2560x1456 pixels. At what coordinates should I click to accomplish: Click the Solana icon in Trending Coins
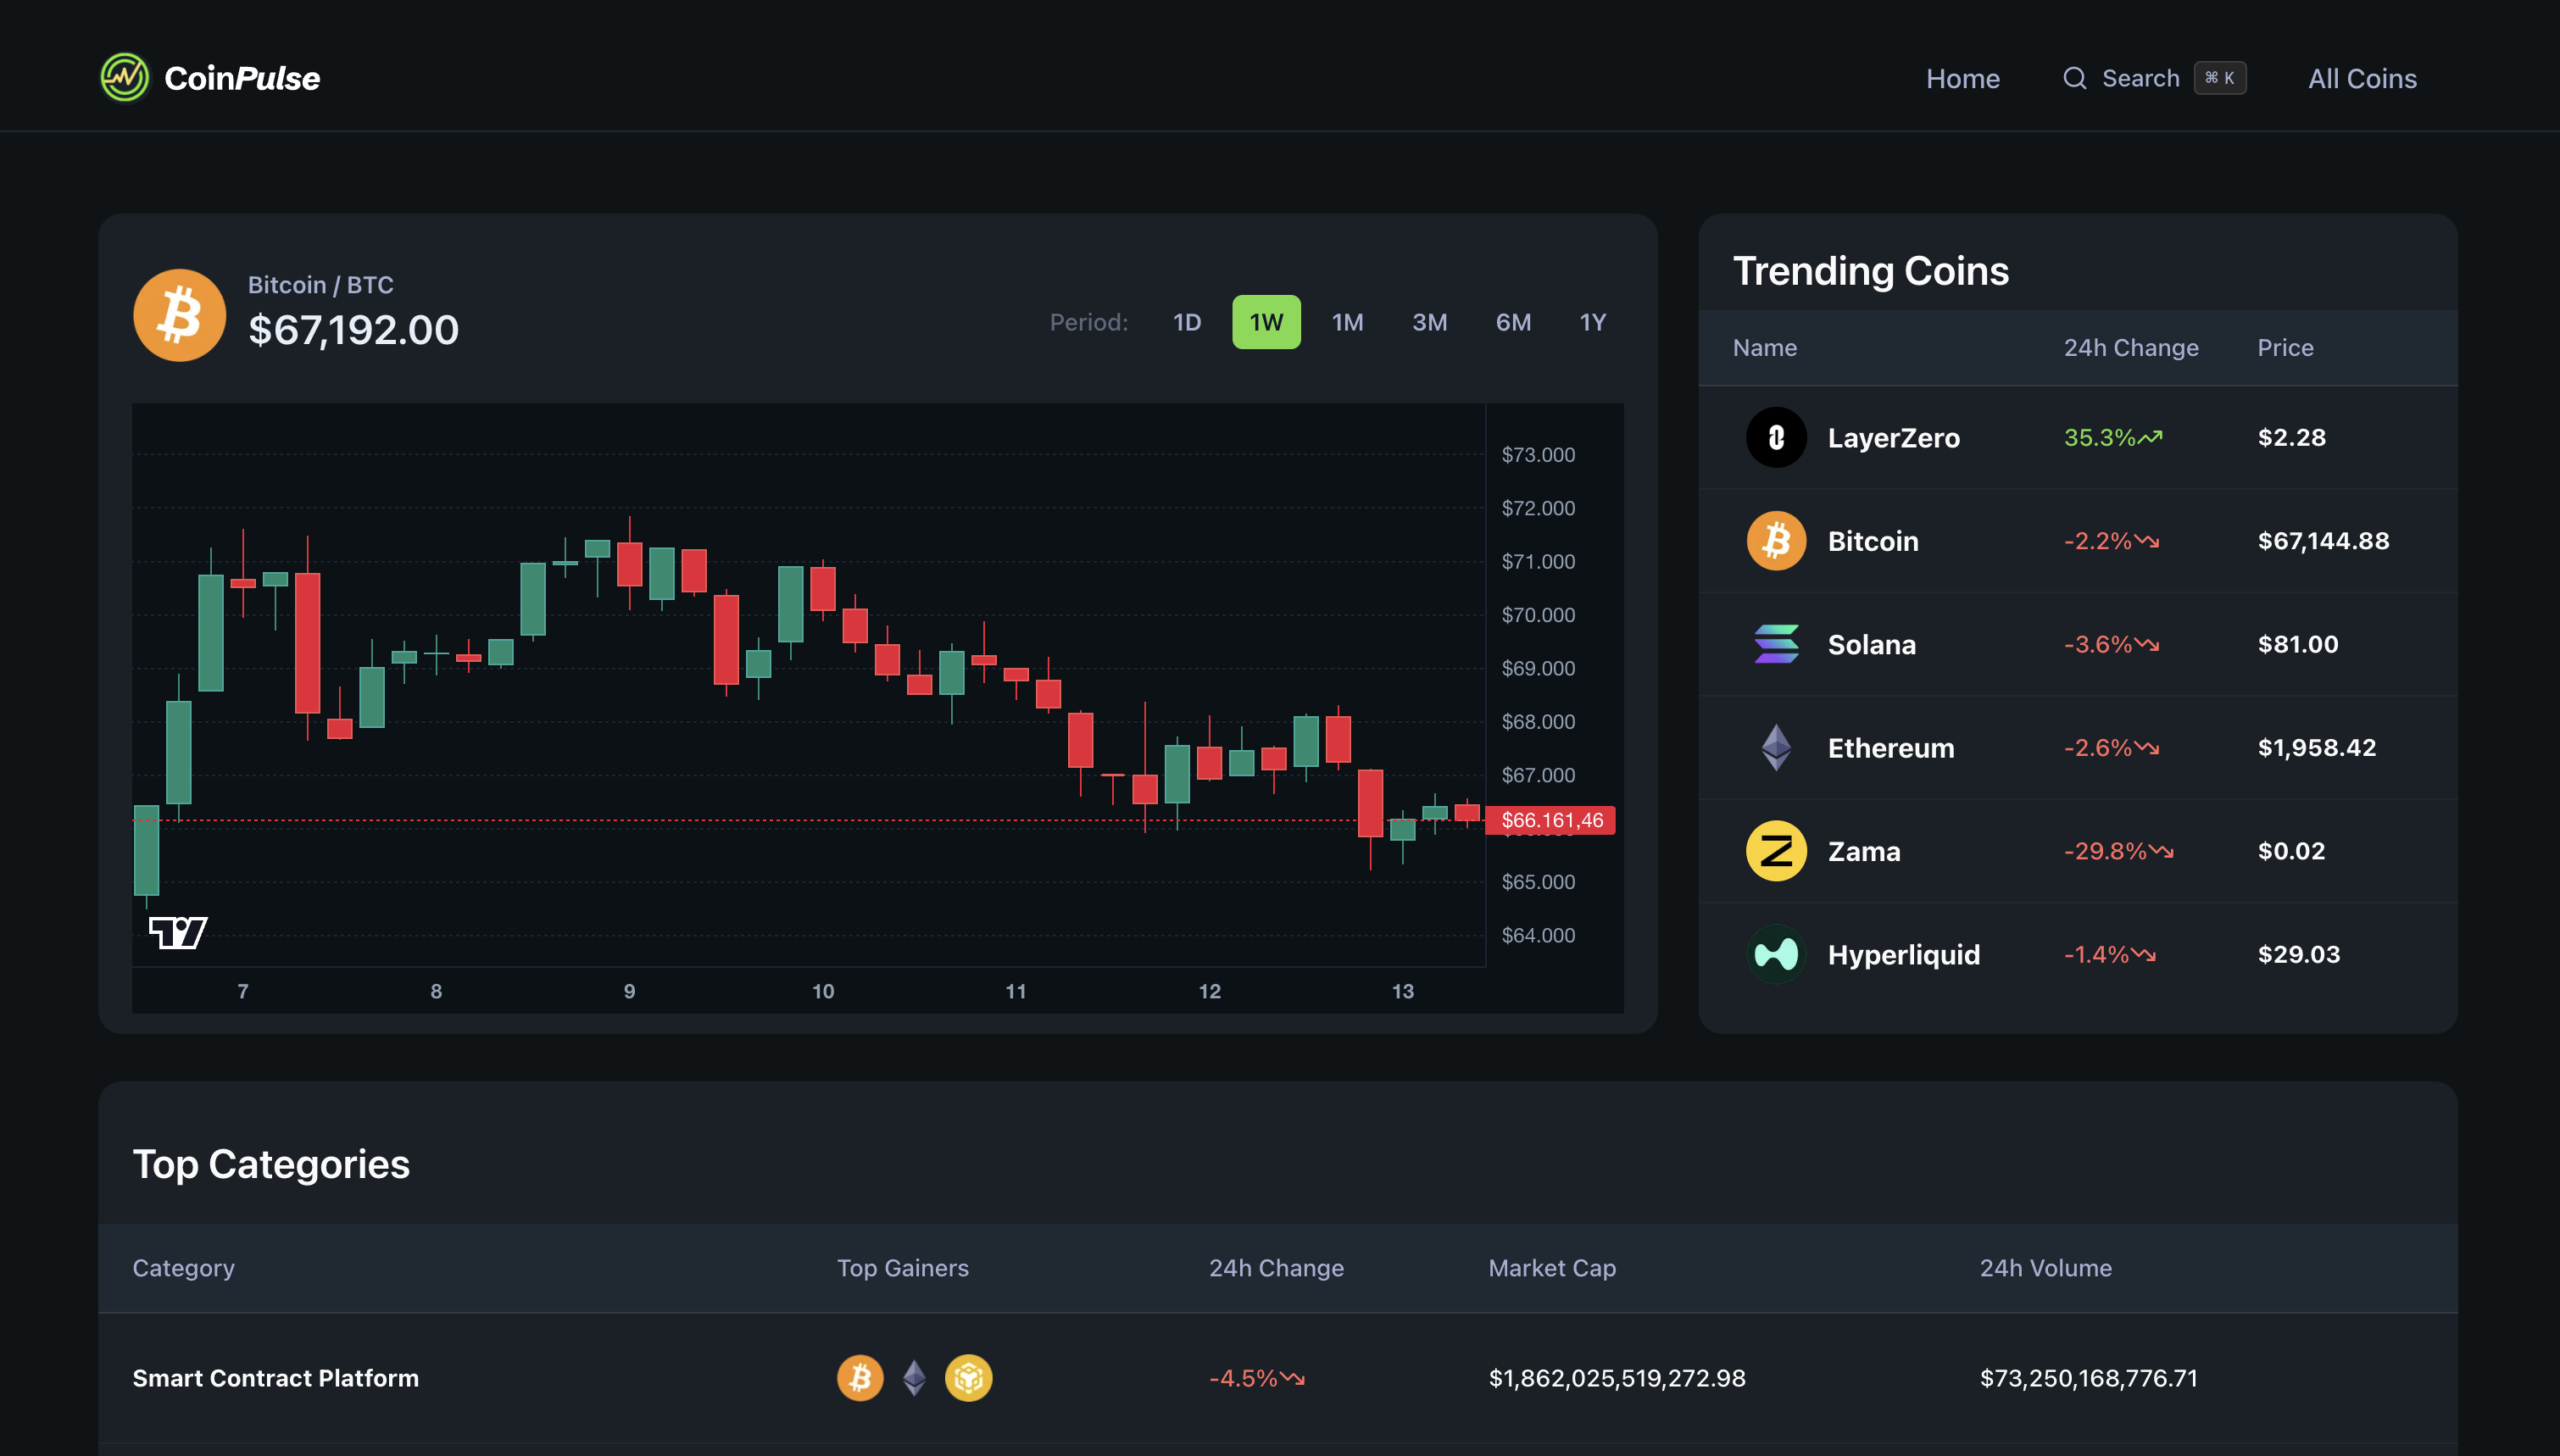coord(1776,644)
